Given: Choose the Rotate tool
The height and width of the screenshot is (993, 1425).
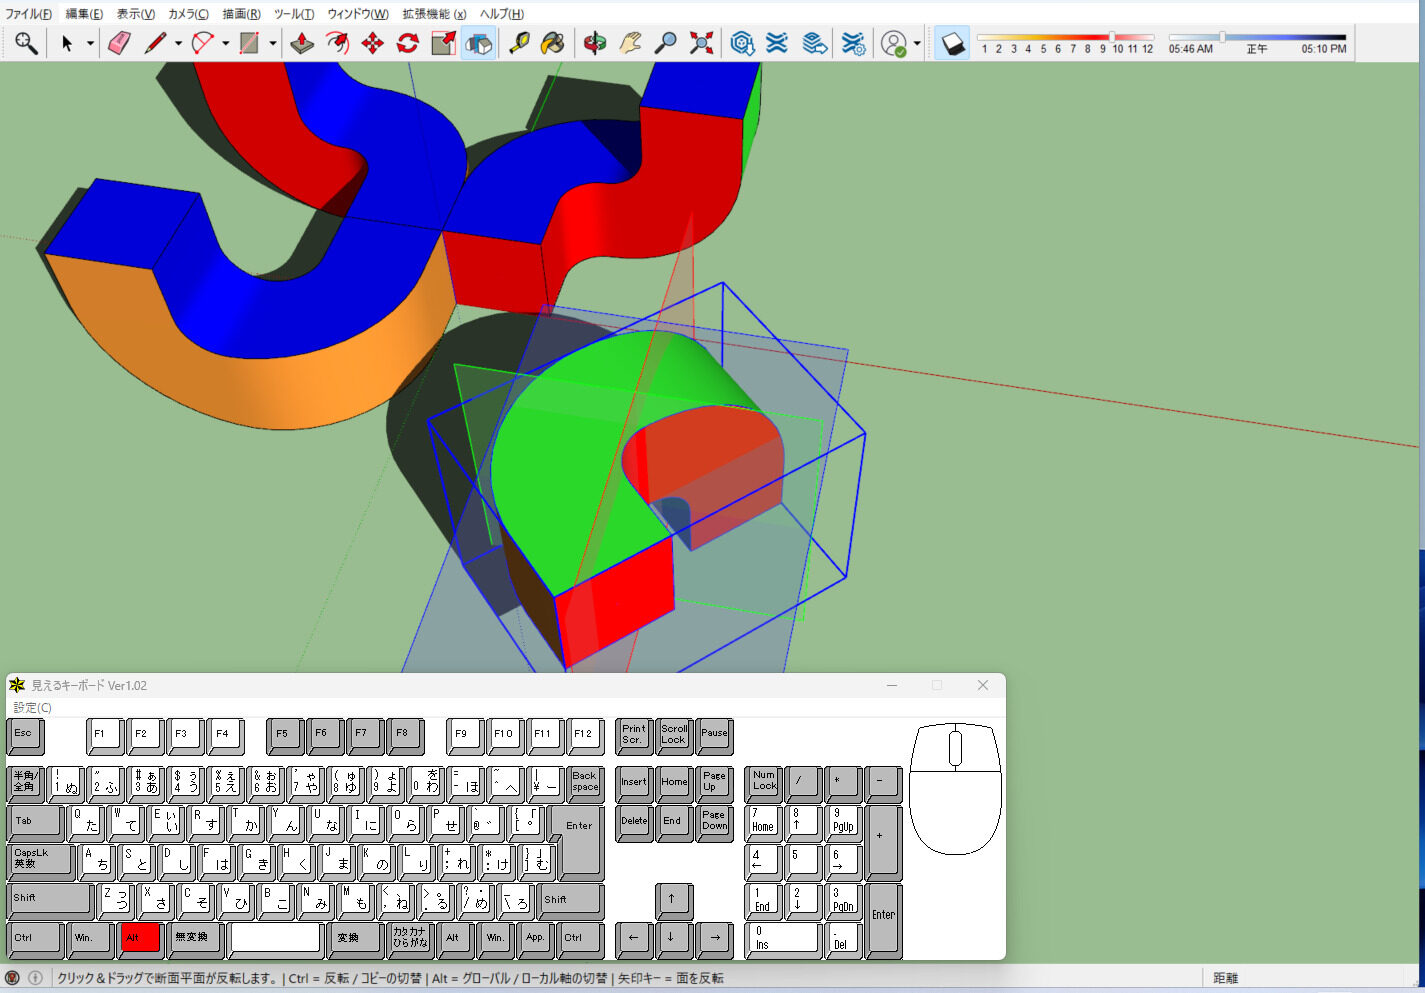Looking at the screenshot, I should (x=407, y=43).
